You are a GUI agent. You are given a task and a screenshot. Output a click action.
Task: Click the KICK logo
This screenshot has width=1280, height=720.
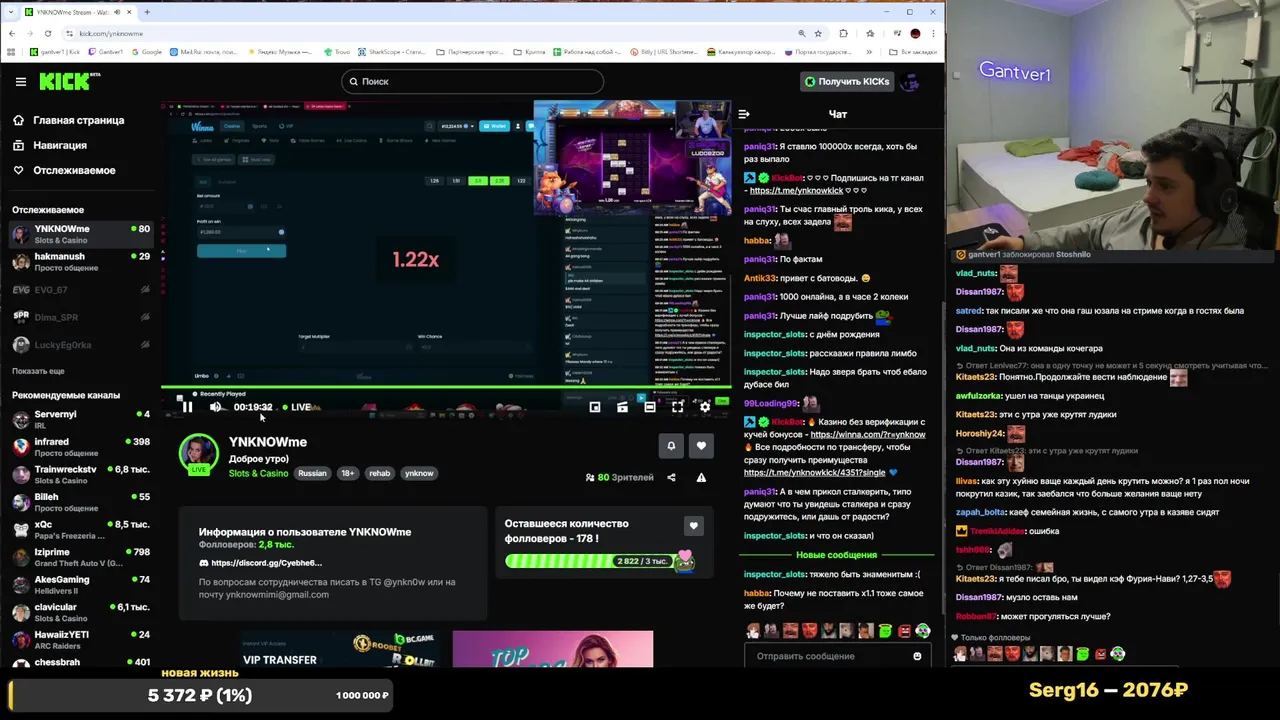tap(69, 81)
